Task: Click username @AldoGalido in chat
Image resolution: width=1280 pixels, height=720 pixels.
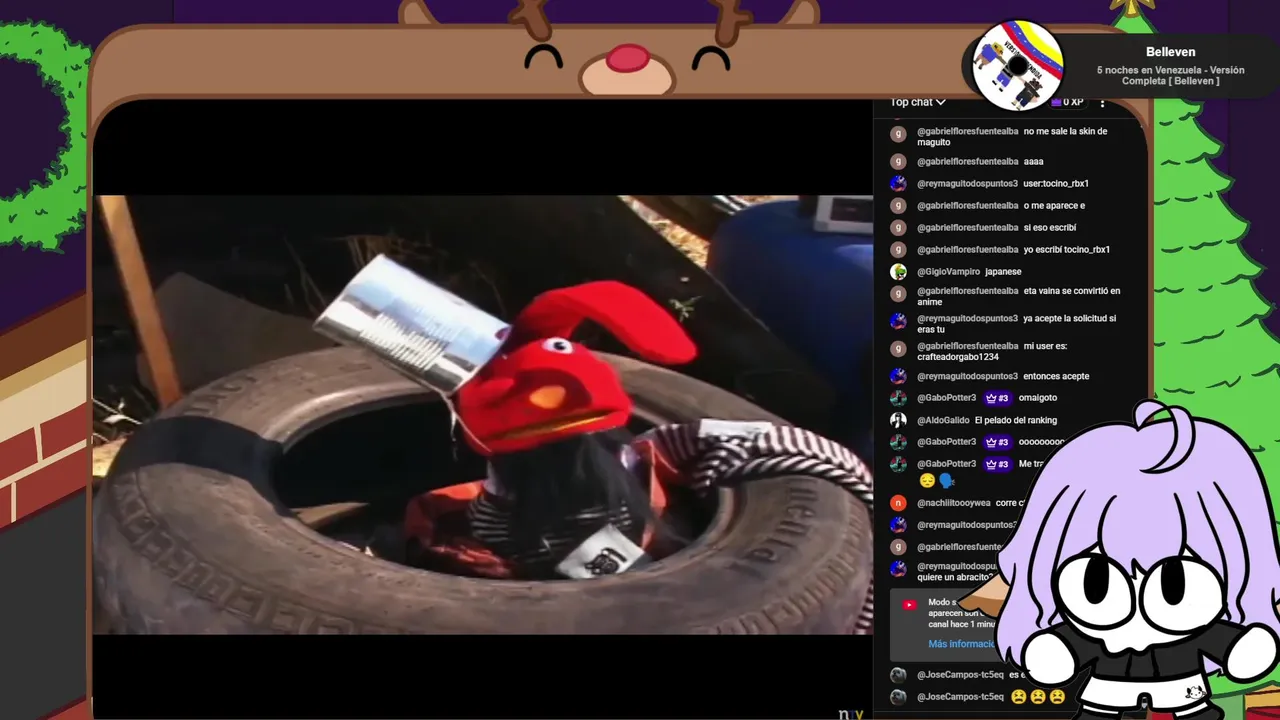Action: pyautogui.click(x=943, y=420)
